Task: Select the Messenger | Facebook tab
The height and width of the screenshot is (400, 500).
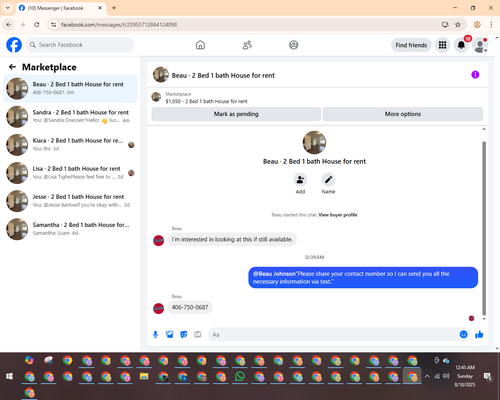Action: 61,8
